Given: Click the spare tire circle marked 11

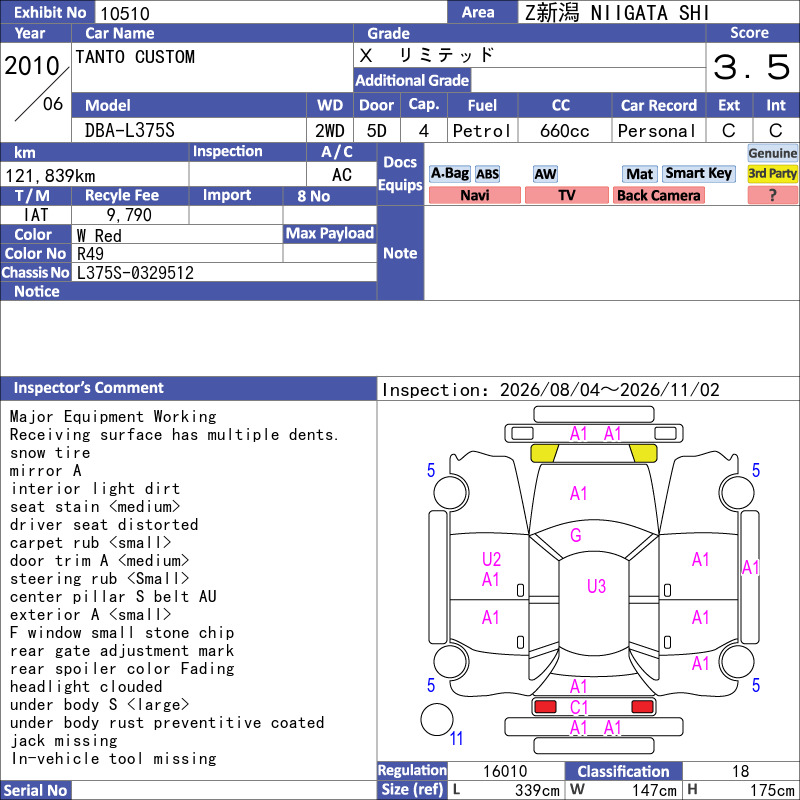Looking at the screenshot, I should [x=437, y=719].
